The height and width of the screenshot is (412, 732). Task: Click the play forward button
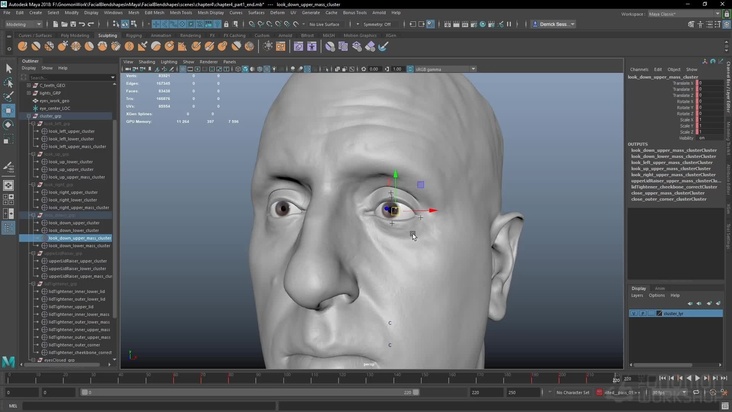(697, 378)
